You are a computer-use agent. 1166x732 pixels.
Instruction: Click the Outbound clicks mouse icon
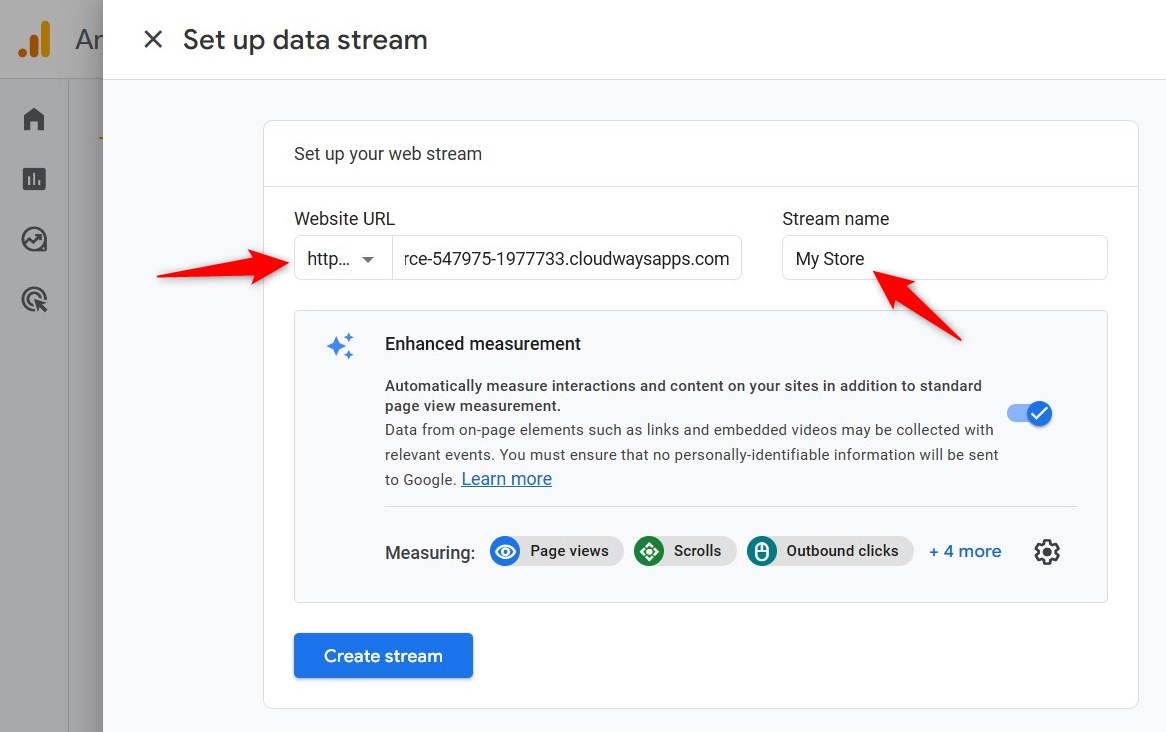pyautogui.click(x=761, y=551)
